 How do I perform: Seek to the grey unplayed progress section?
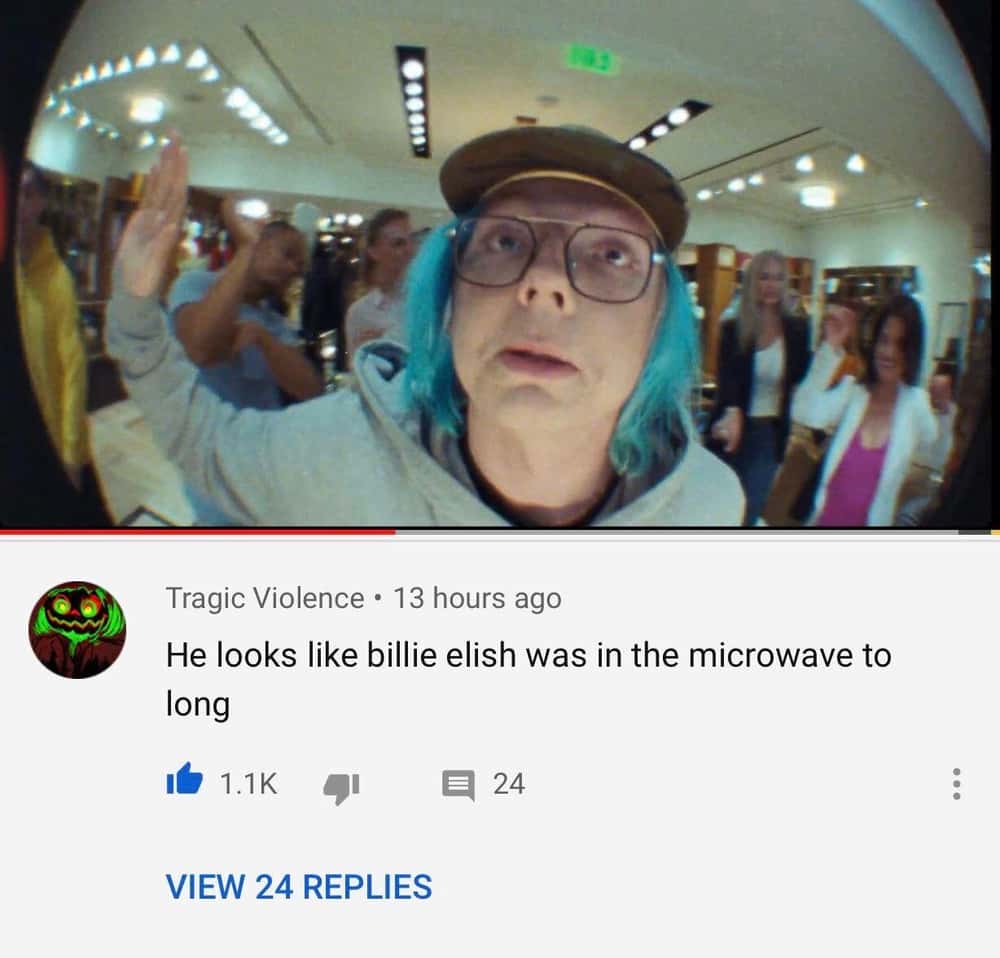[676, 531]
